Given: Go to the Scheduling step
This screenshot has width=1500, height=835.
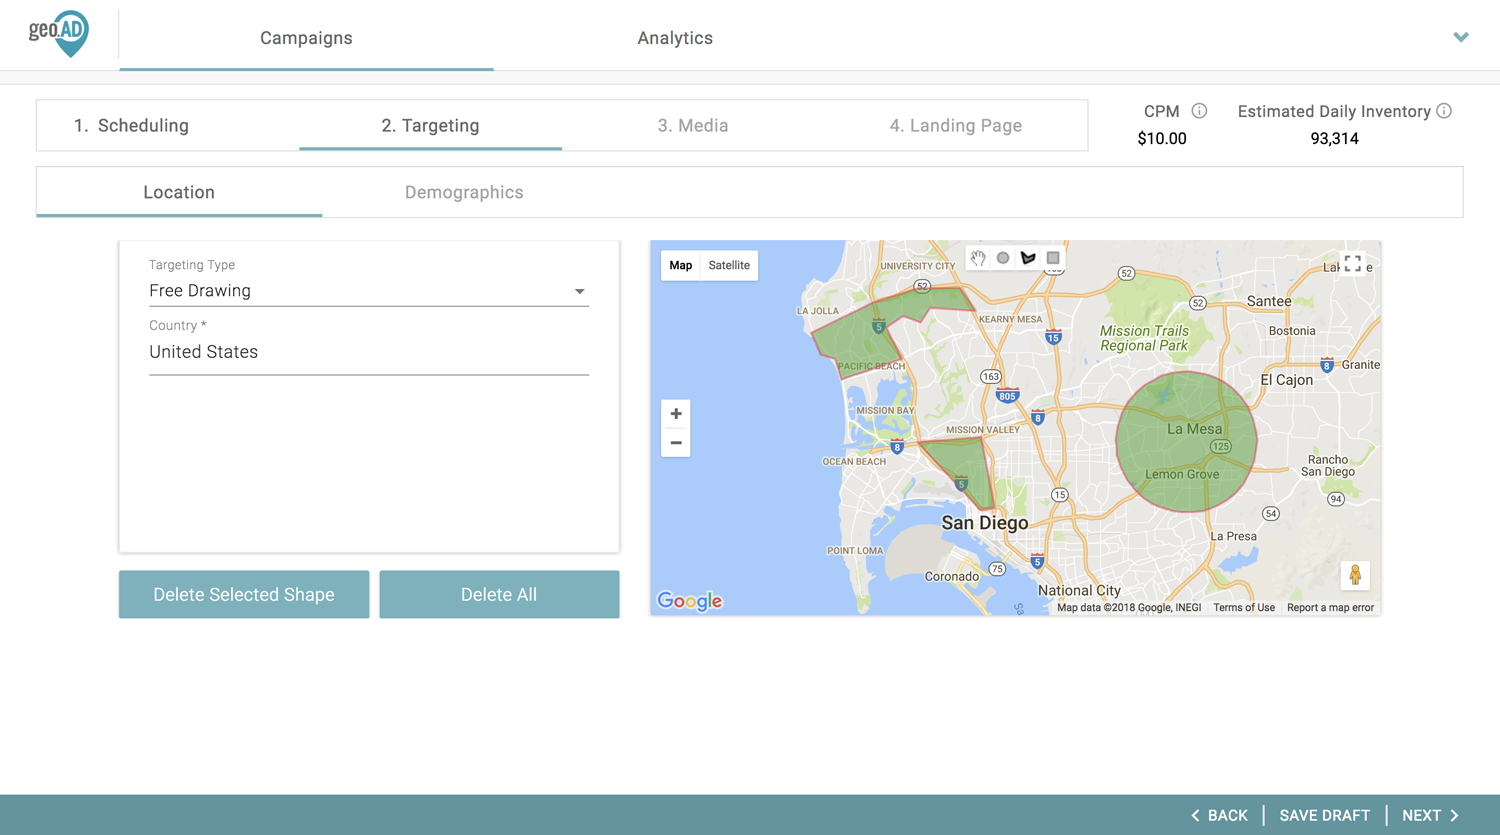Looking at the screenshot, I should [x=131, y=125].
